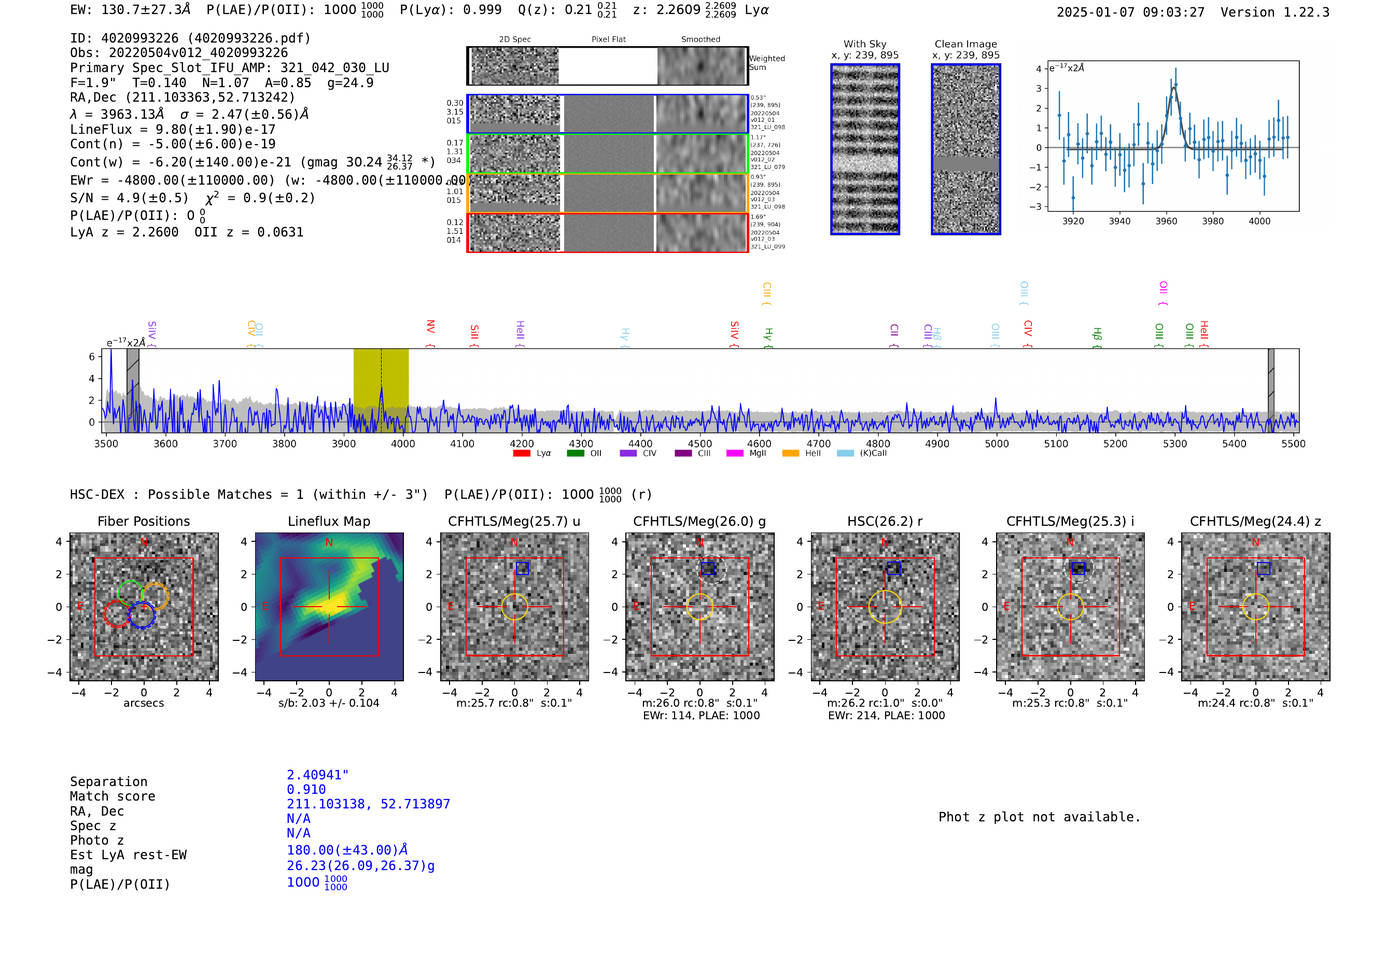The image size is (1400, 953).
Task: Click the blue catalog box in HSC r cutout
Action: coord(894,568)
